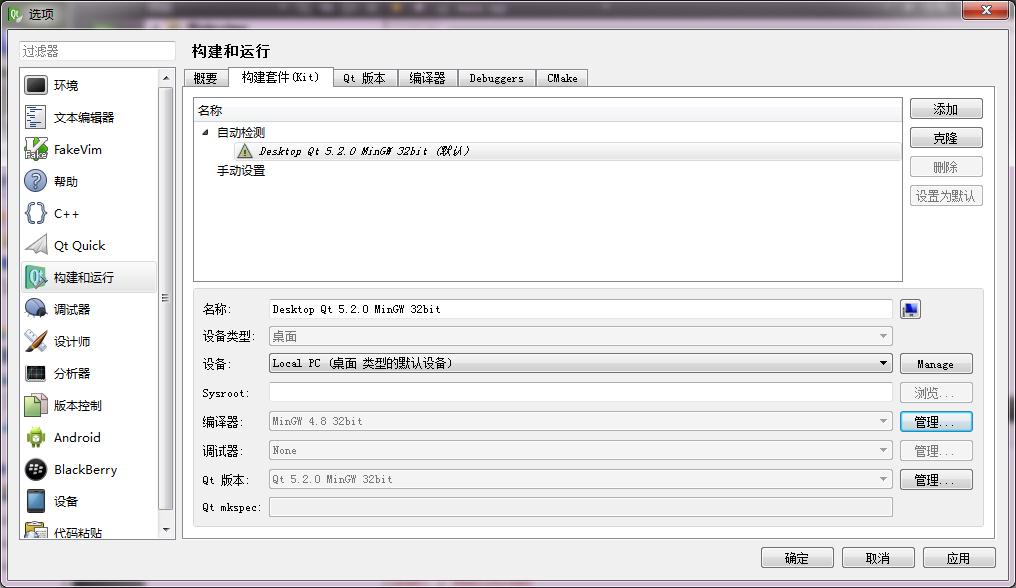Screen dimensions: 1016x588
Task: Open the CMake tab
Action: (562, 78)
